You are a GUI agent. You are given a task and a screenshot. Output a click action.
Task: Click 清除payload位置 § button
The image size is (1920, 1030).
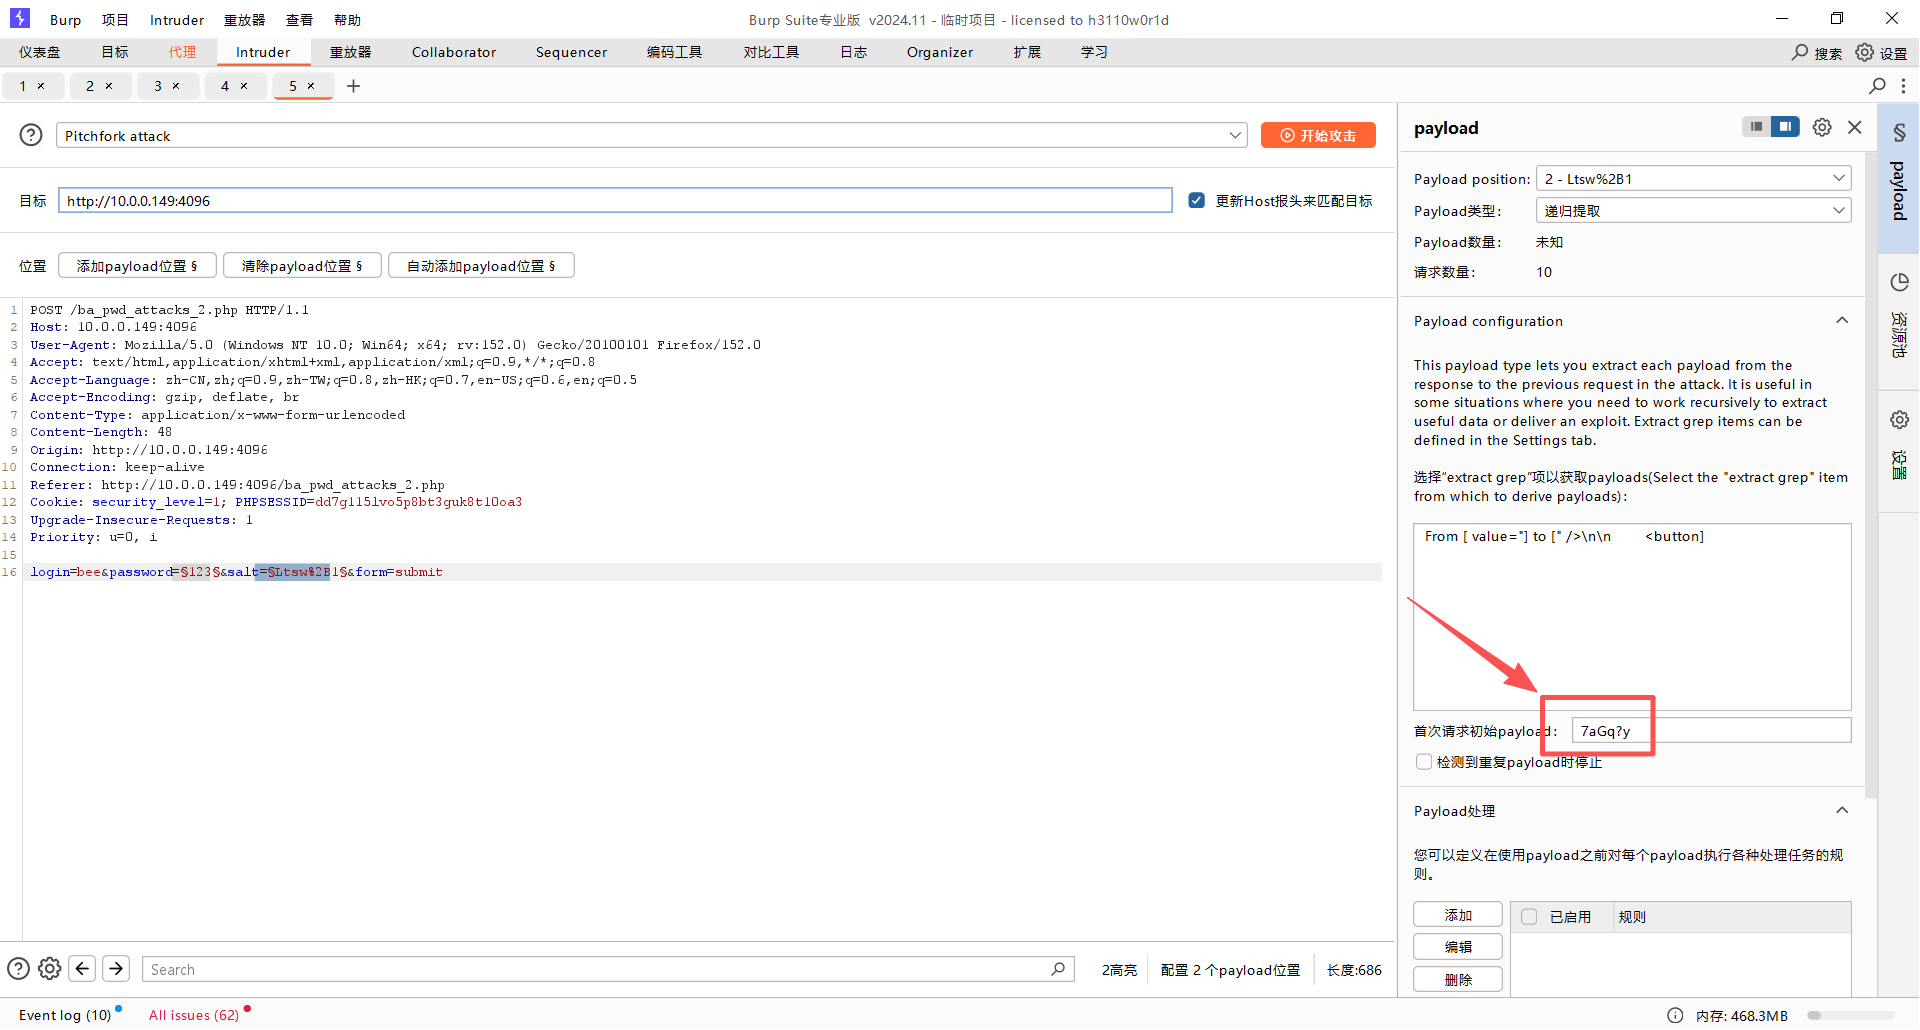(x=302, y=266)
